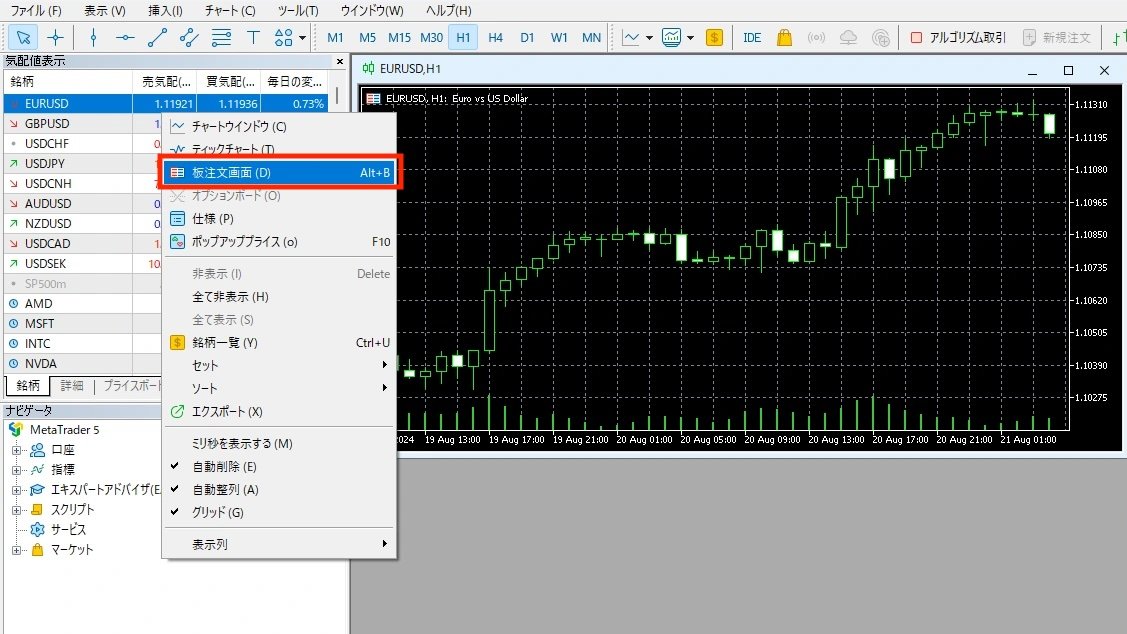
Task: Open the 表示 (V) menu
Action: (x=105, y=11)
